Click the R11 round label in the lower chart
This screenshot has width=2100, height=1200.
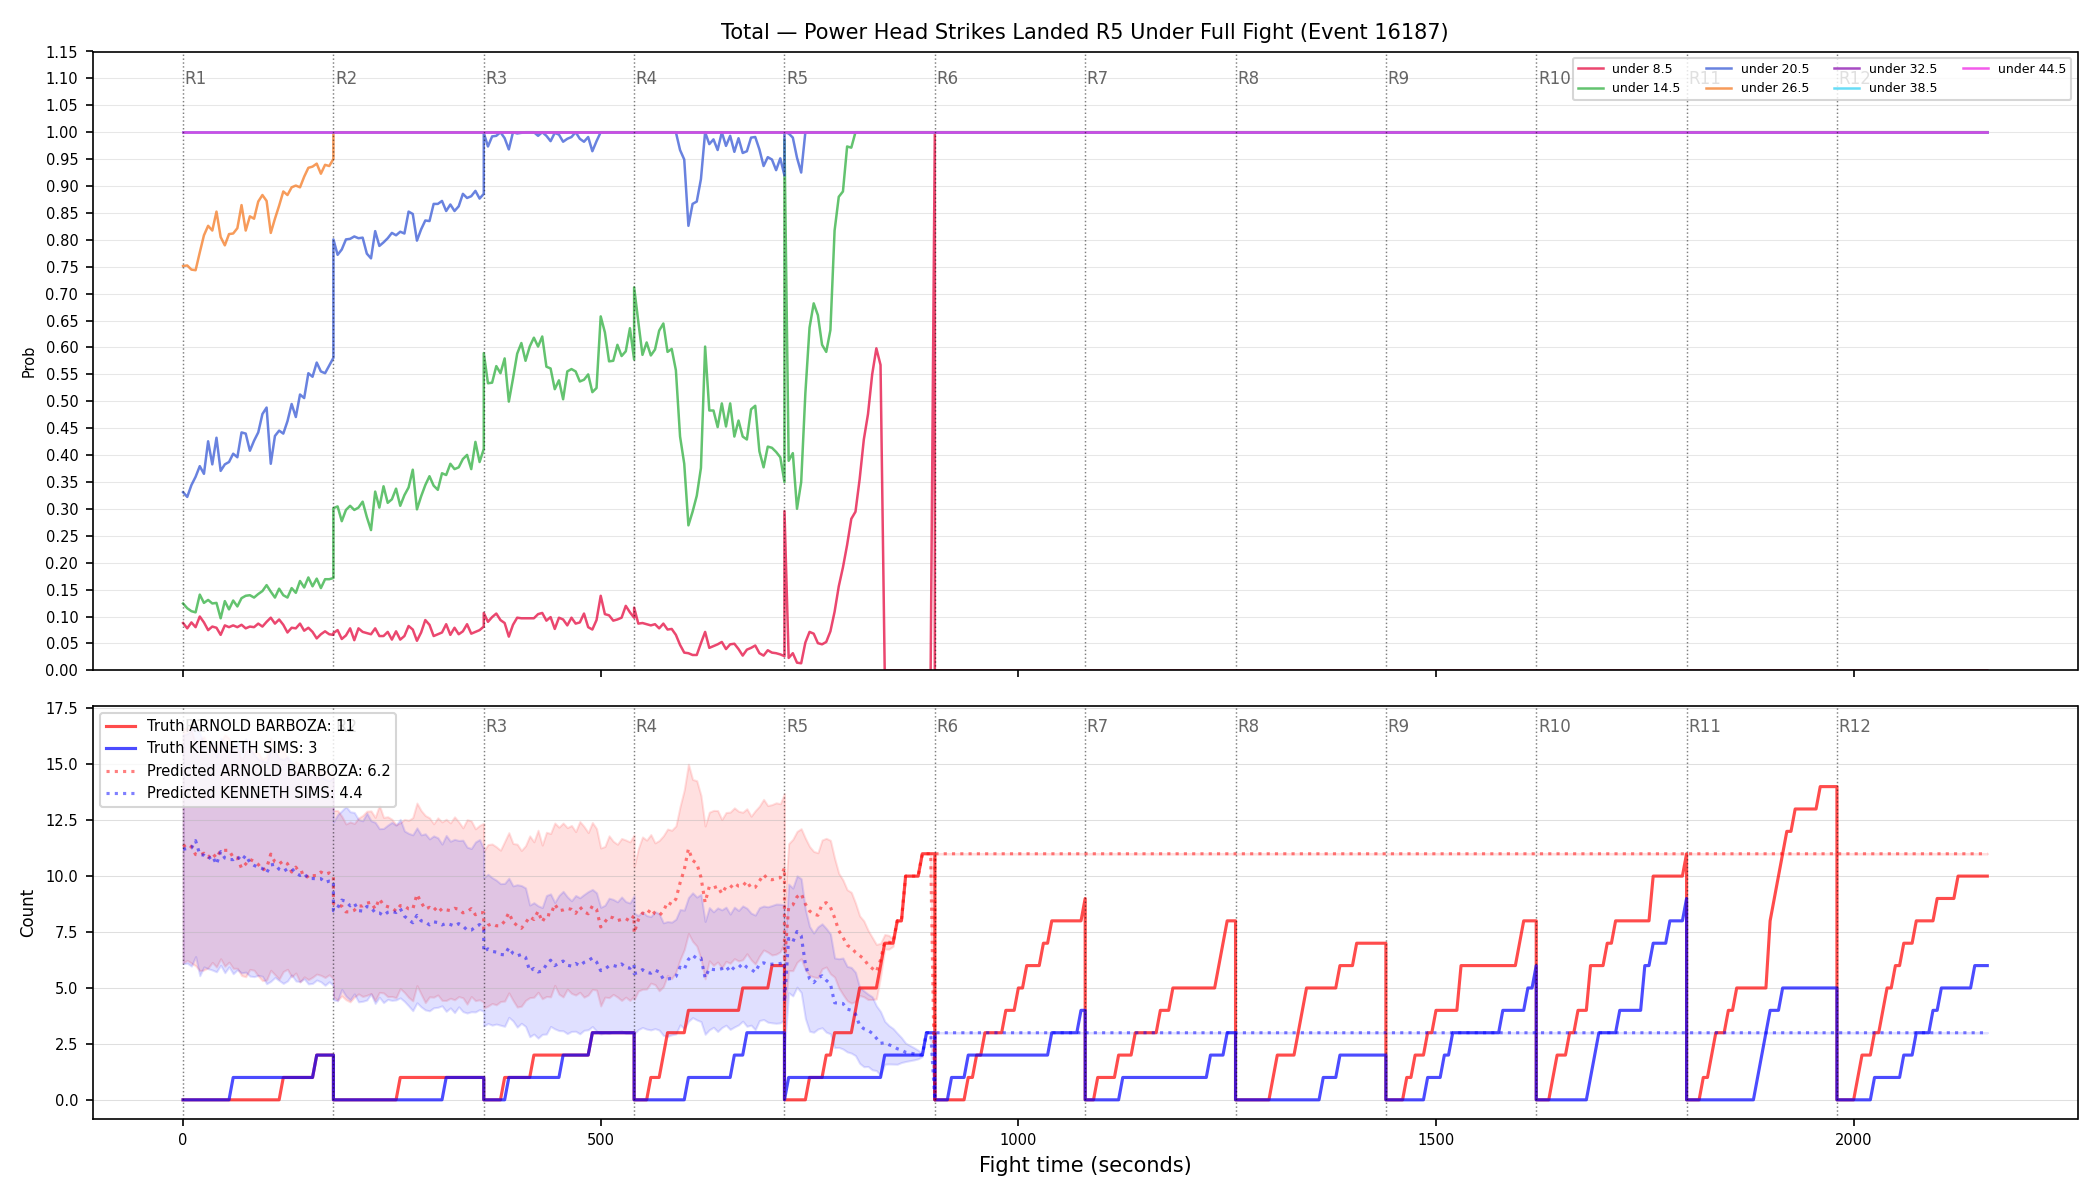[x=1705, y=726]
